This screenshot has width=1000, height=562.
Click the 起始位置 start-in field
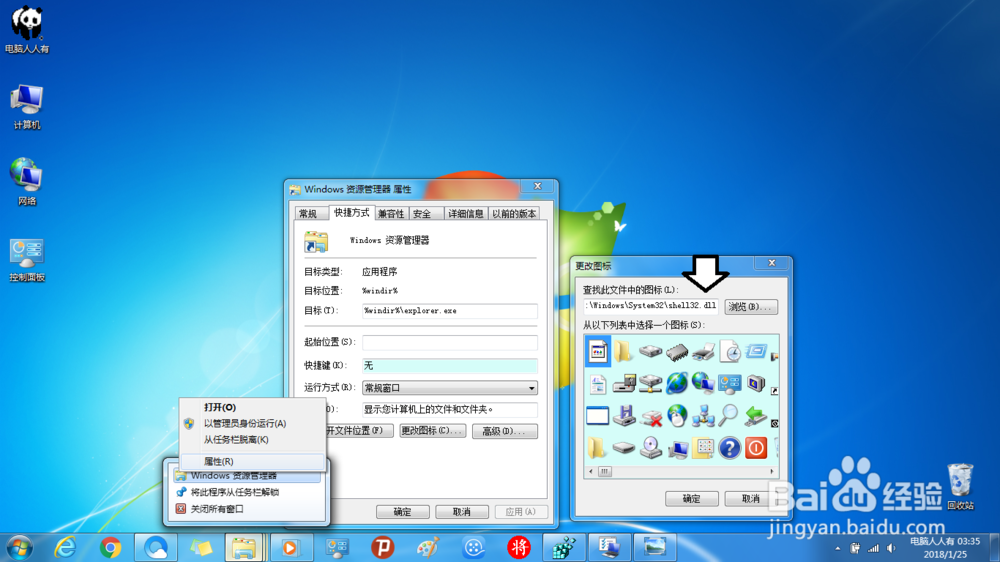(450, 343)
